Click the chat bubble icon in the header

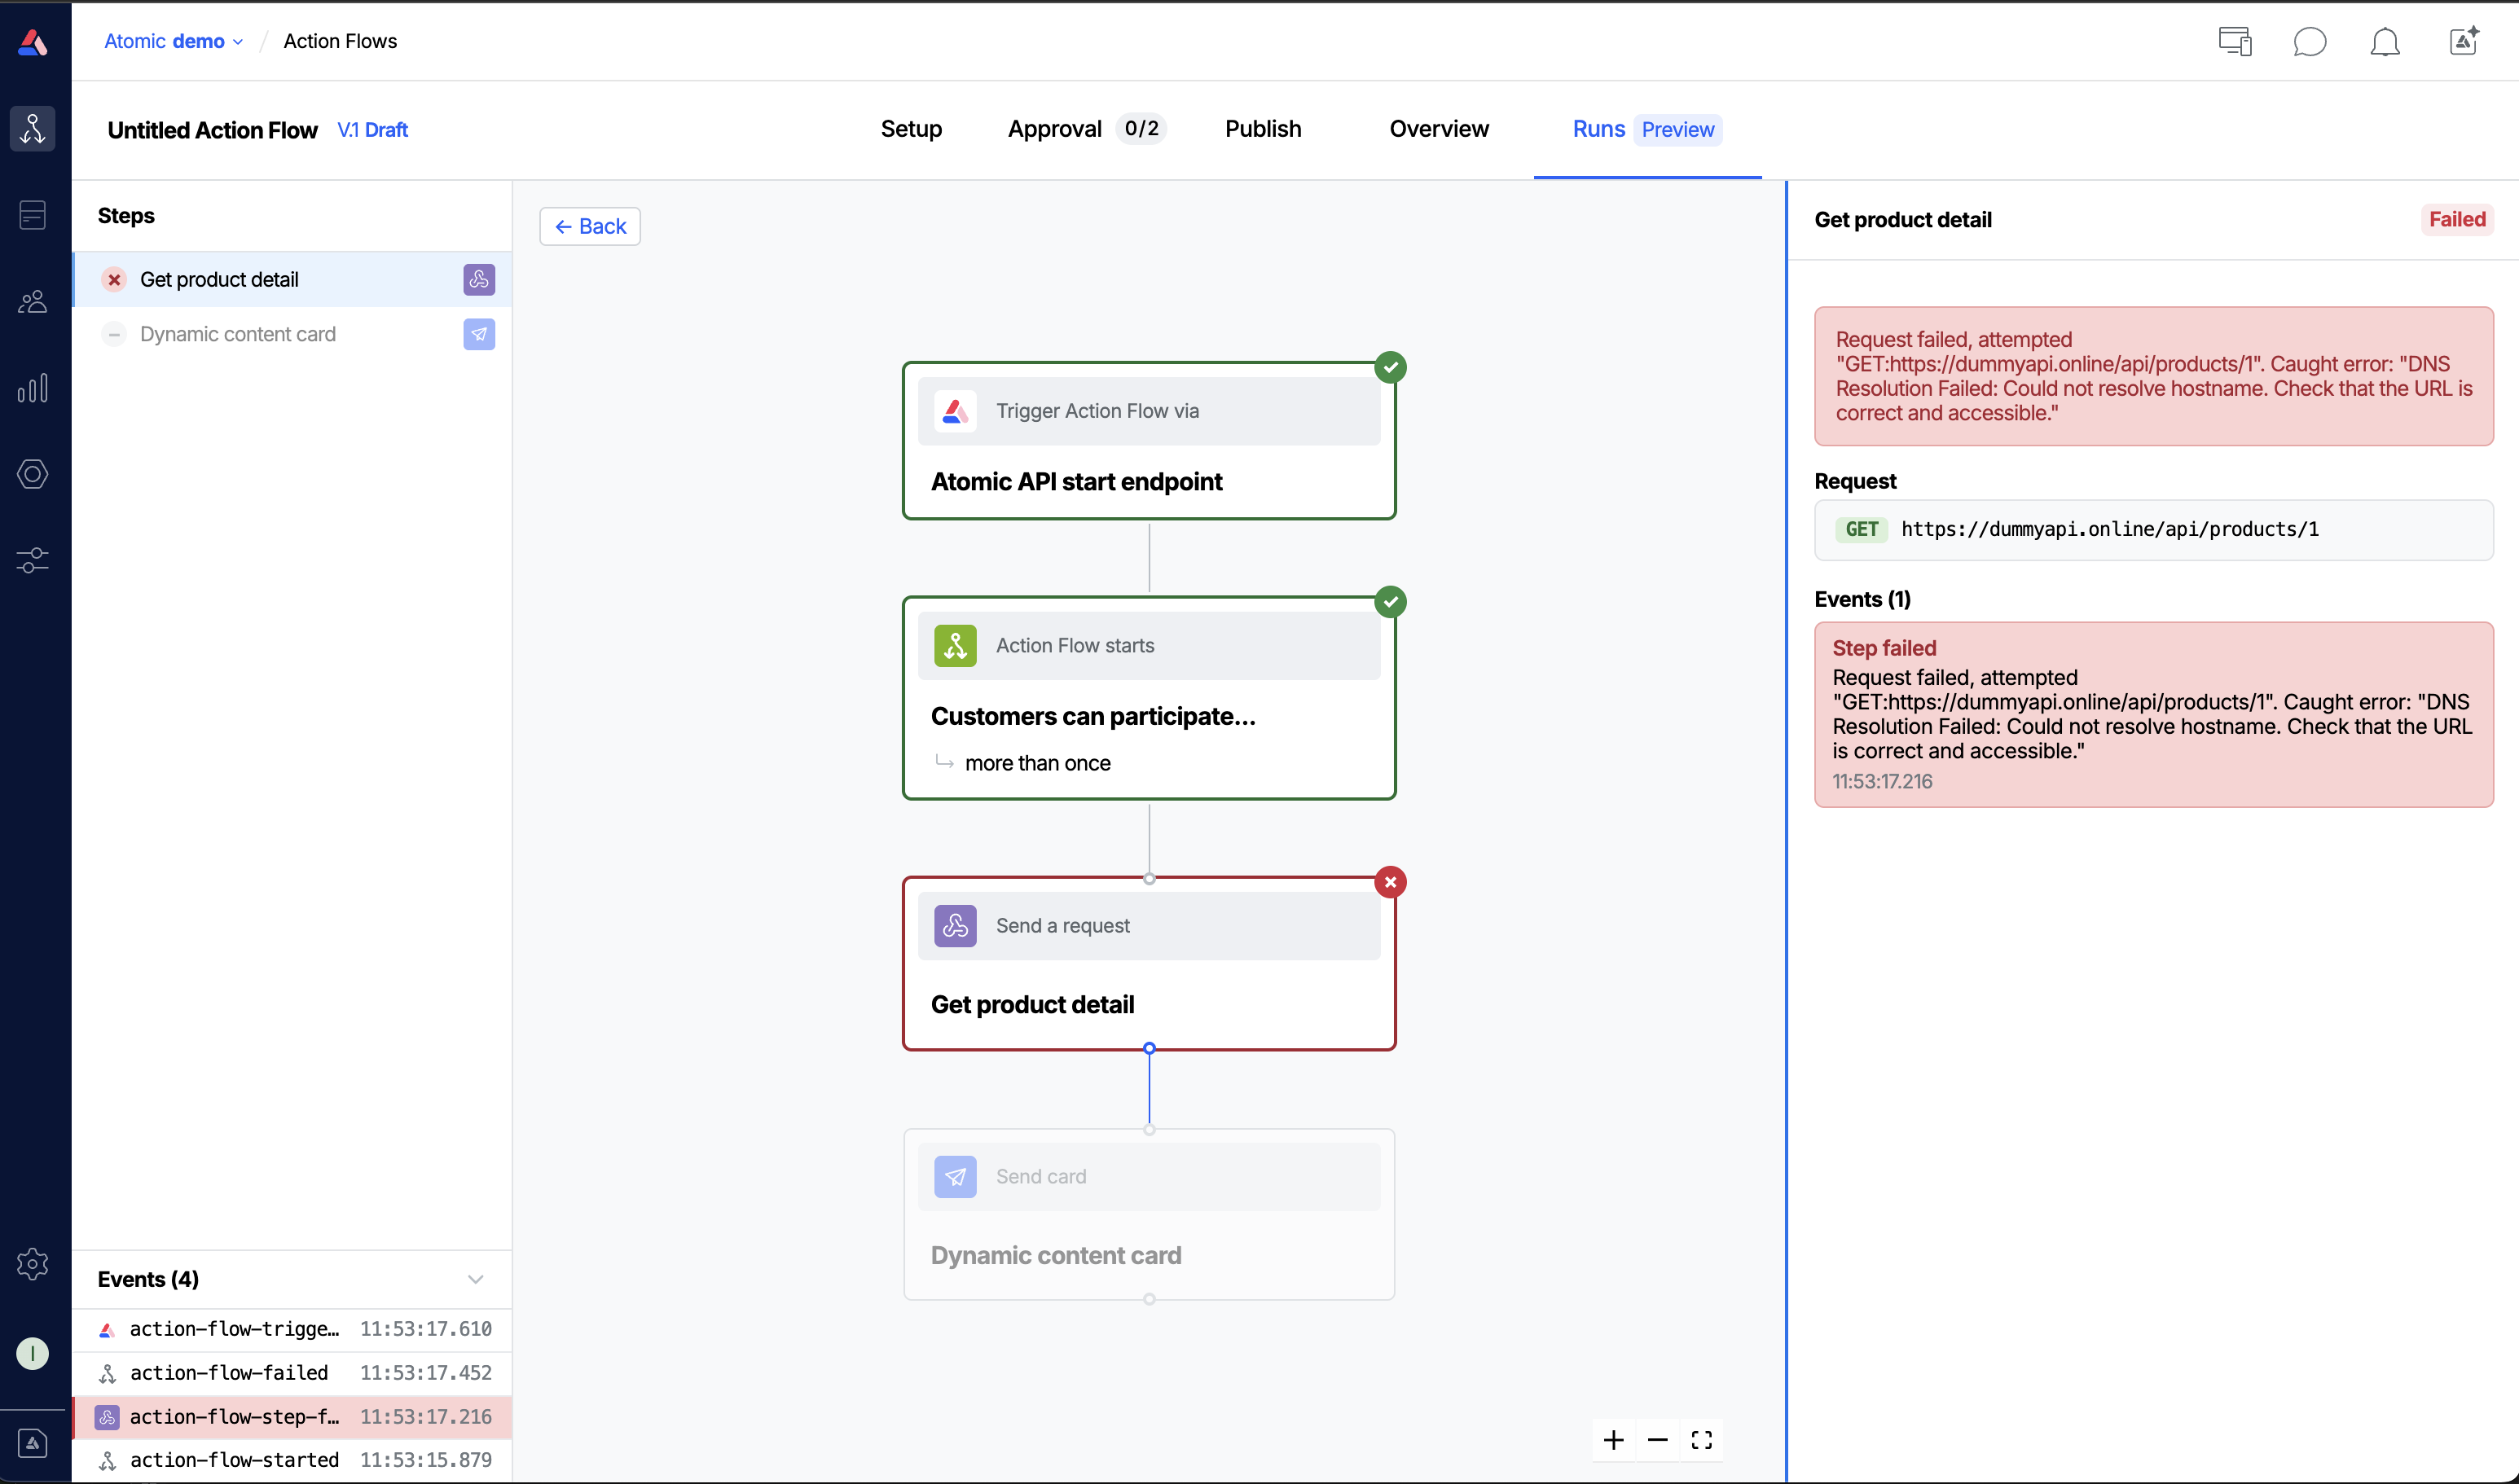click(x=2309, y=41)
